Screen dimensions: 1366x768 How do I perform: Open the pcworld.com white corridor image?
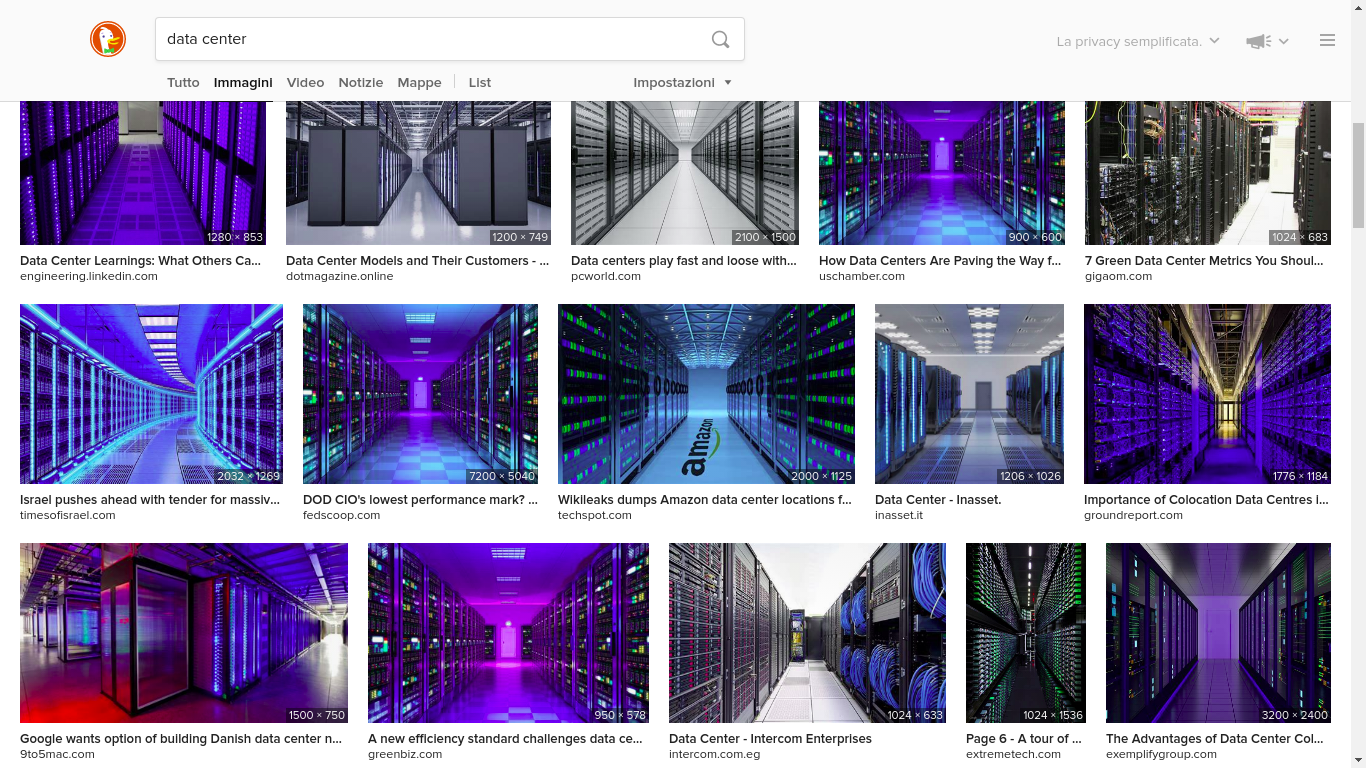click(685, 172)
